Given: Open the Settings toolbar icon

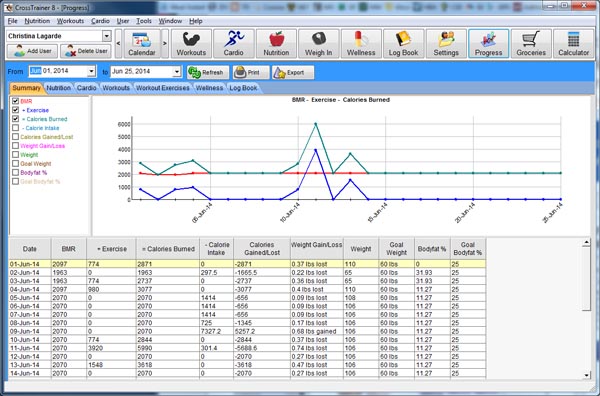Looking at the screenshot, I should [x=446, y=44].
